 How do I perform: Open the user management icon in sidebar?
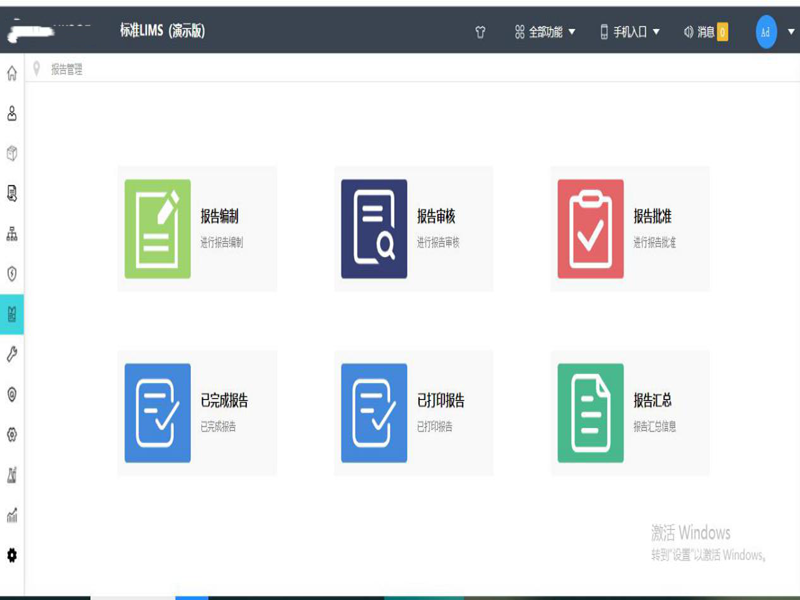(12, 113)
